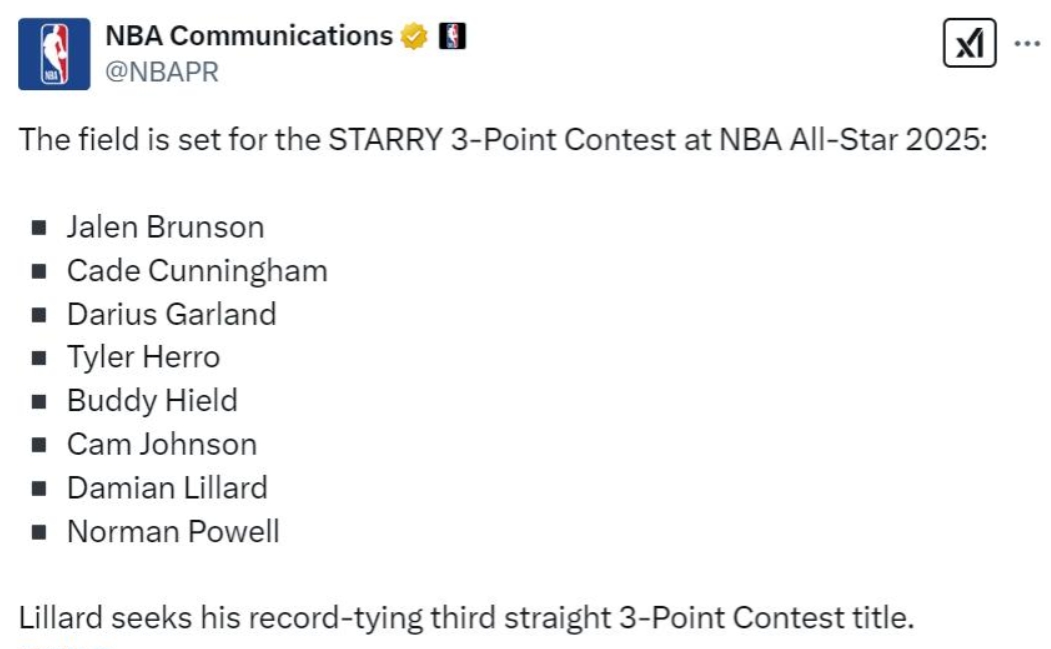Click the closing sentence about Lillard's third title

466,618
